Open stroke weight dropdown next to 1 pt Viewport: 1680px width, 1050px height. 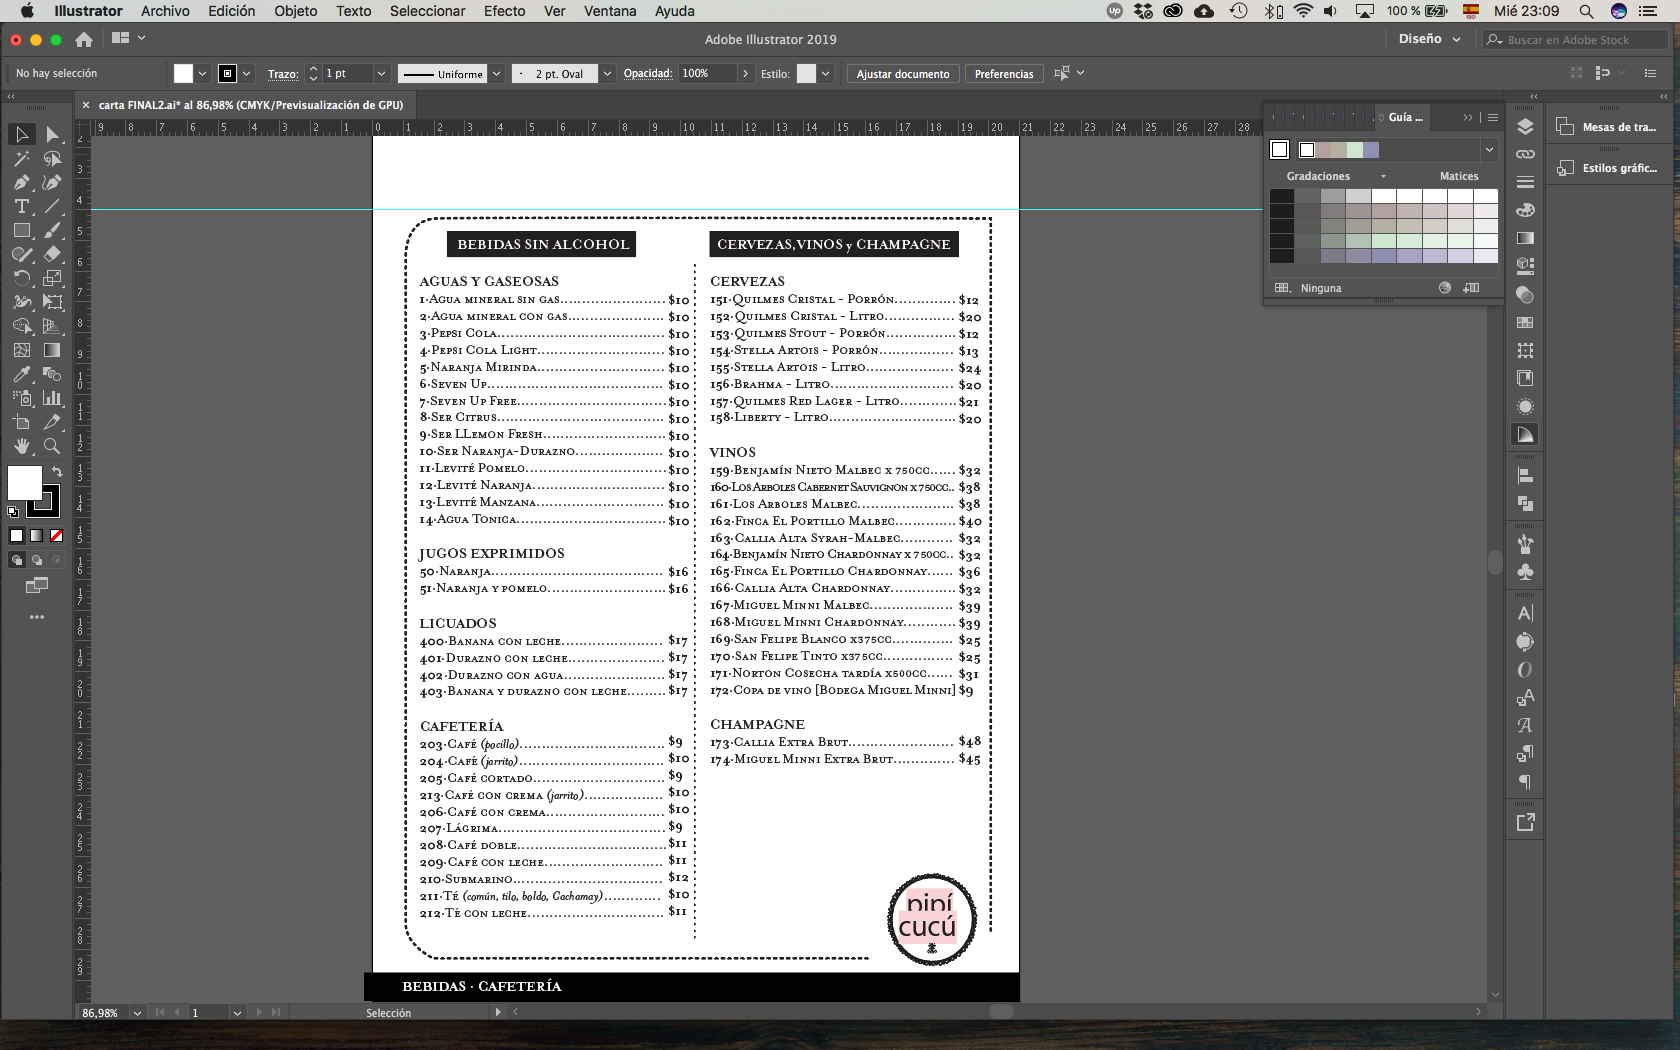381,74
